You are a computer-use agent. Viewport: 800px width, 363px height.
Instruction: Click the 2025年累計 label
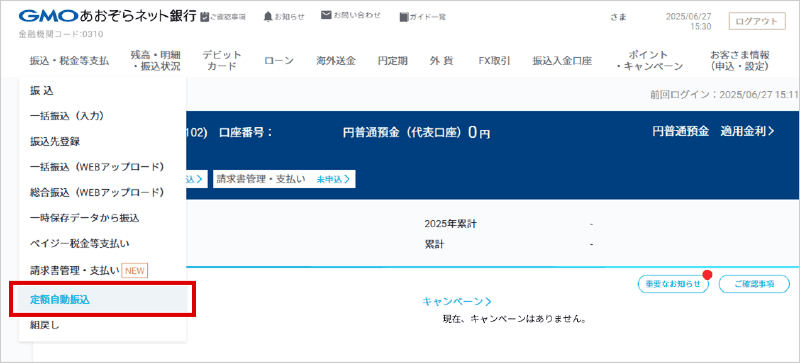coord(451,224)
